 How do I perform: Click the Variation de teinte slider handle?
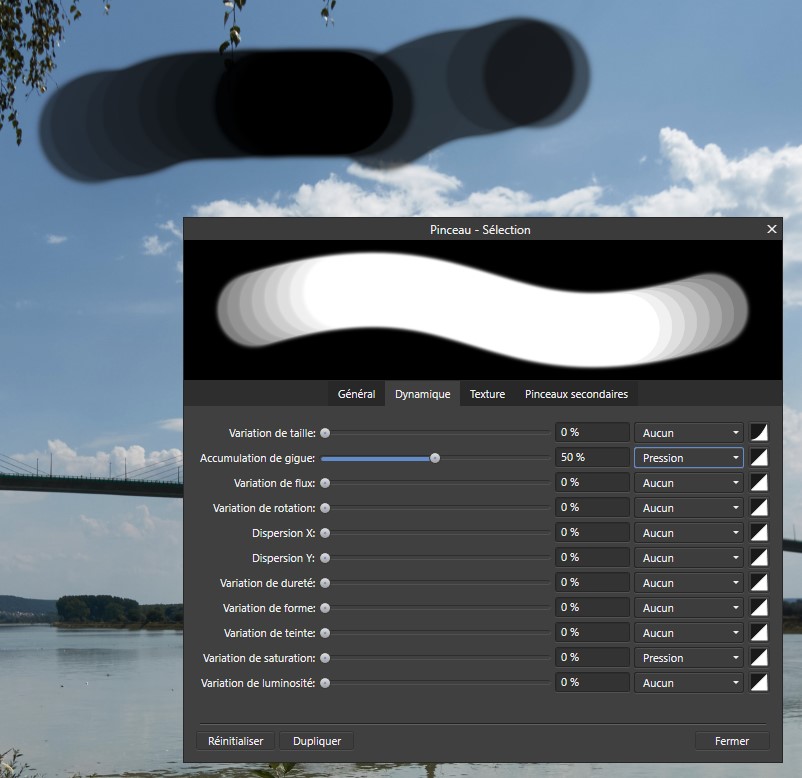tap(325, 633)
